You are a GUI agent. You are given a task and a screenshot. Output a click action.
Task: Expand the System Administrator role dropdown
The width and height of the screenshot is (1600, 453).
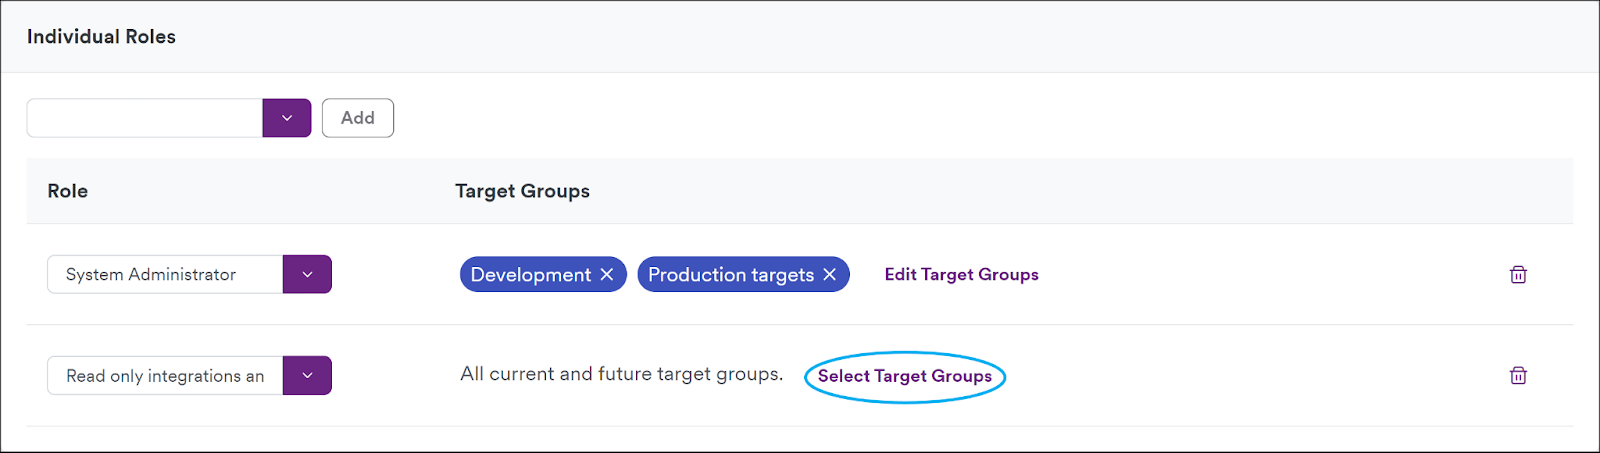tap(307, 274)
